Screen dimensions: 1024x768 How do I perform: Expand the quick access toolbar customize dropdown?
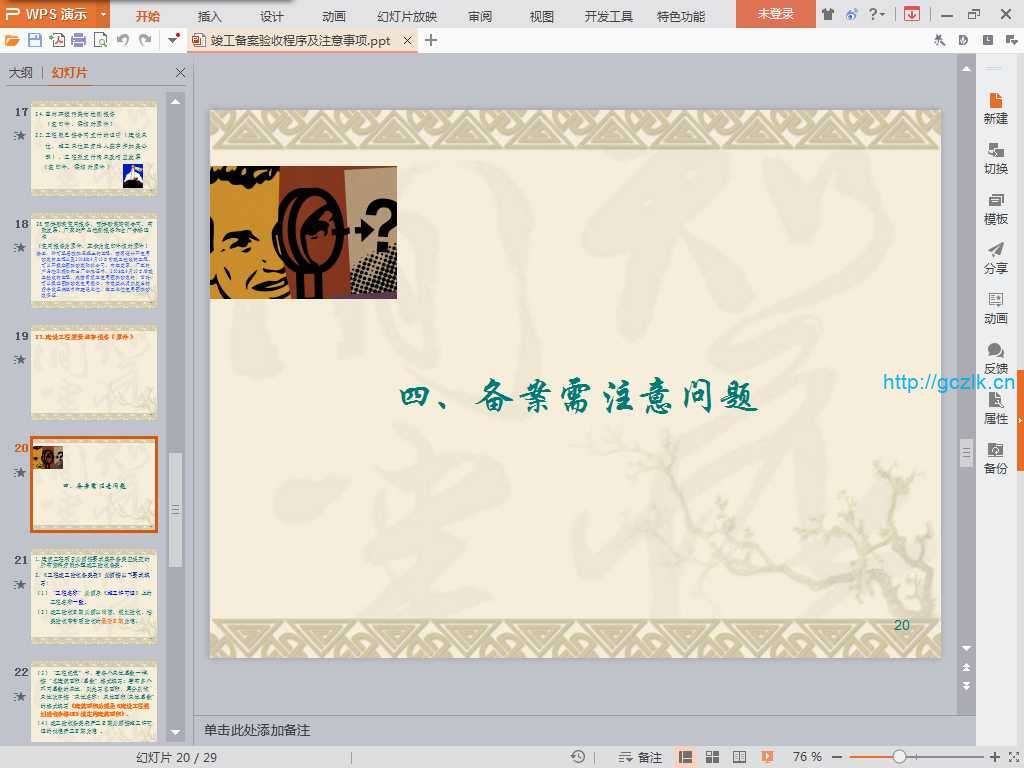174,40
